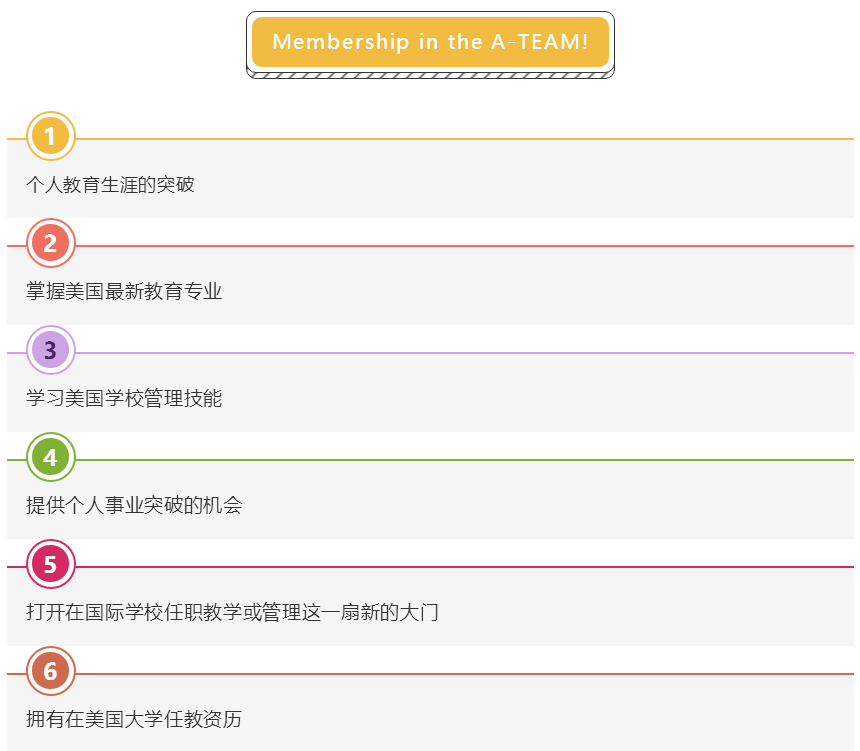Click the purple divider line beside number 3
Image resolution: width=860 pixels, height=751 pixels.
coord(460,353)
